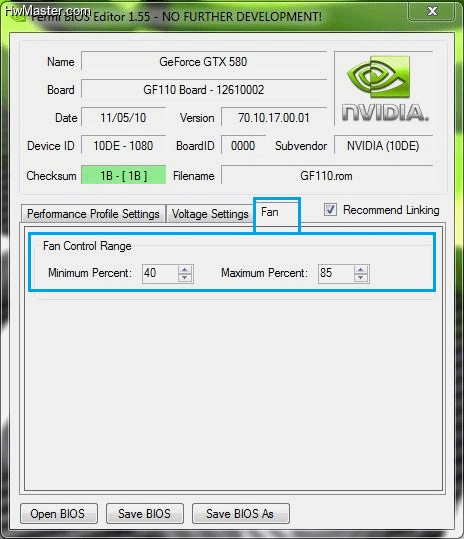The height and width of the screenshot is (539, 464).
Task: Click the Checksum label
Action: pyautogui.click(x=52, y=176)
